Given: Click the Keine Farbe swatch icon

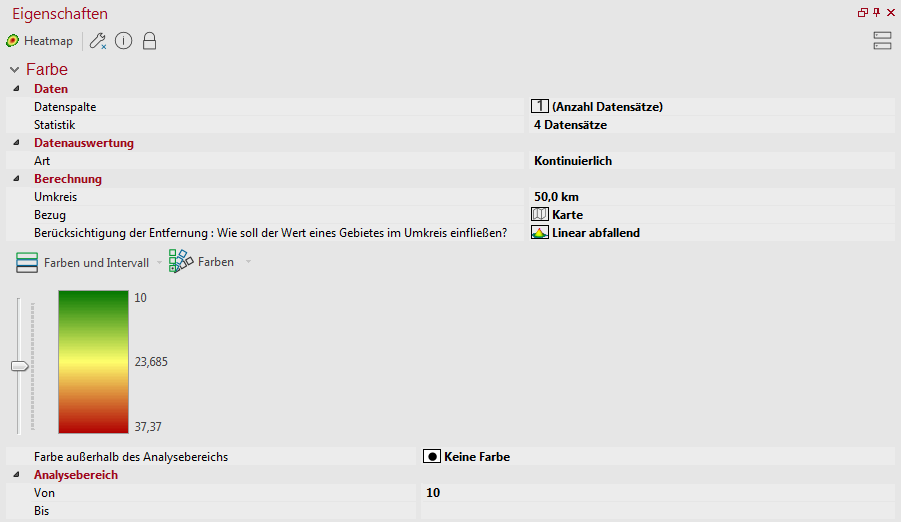Looking at the screenshot, I should (x=432, y=456).
